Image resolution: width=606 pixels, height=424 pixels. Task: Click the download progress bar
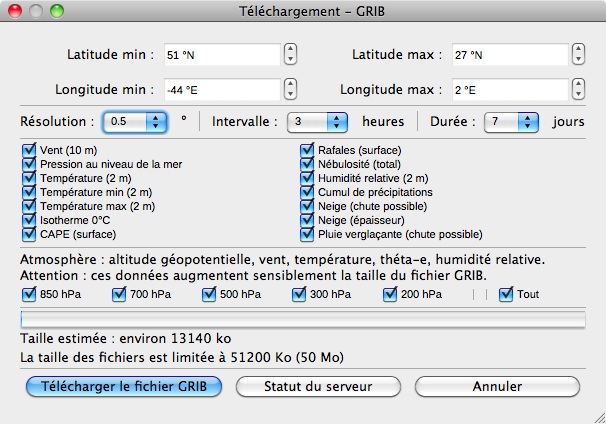click(x=302, y=319)
